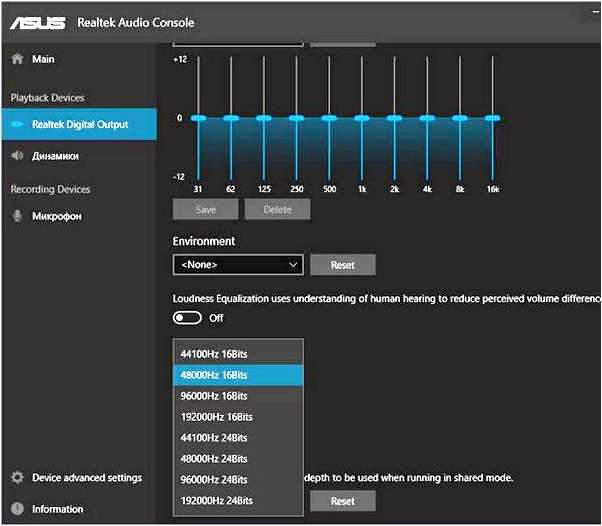Click the Динамики speaker icon
The image size is (602, 526).
coord(17,155)
